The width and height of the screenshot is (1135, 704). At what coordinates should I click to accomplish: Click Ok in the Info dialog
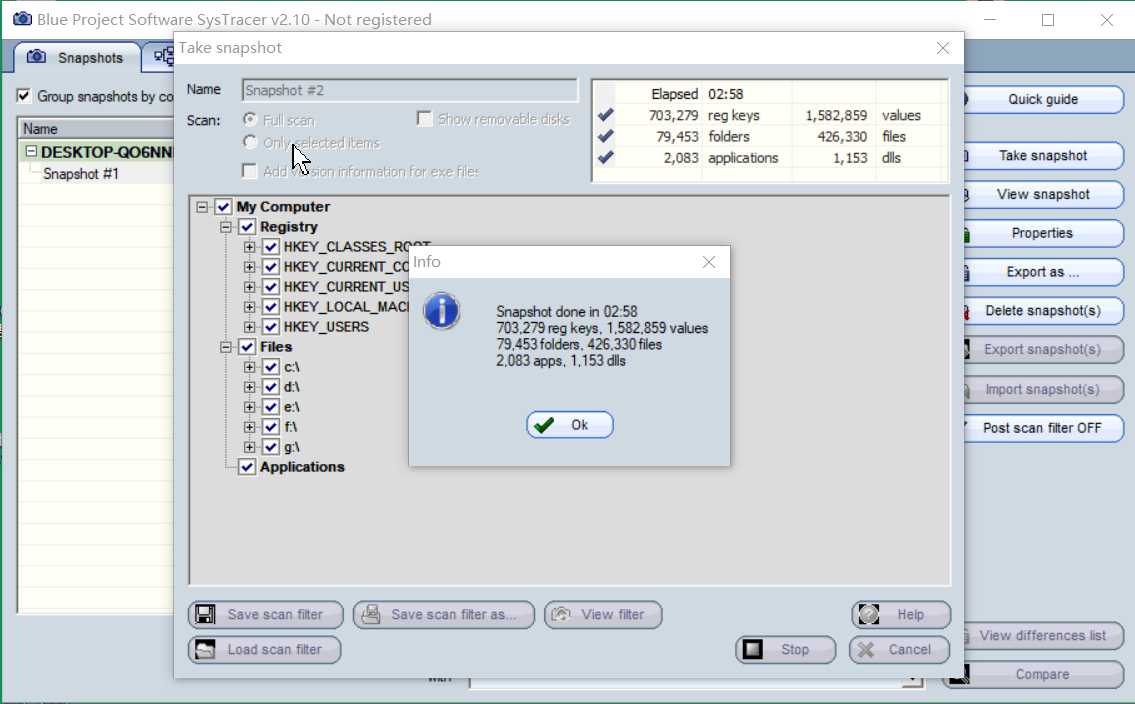(x=570, y=425)
